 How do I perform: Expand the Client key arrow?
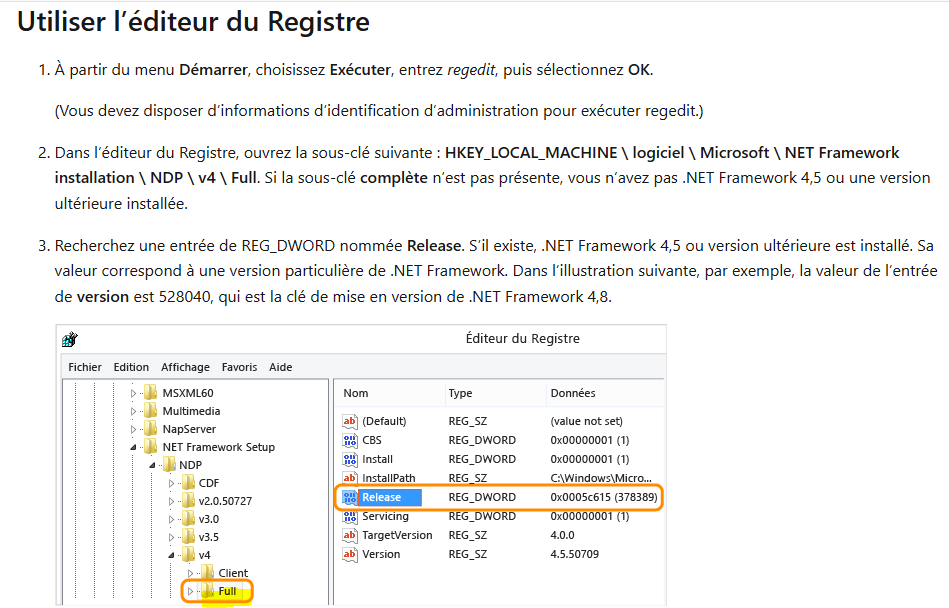[190, 573]
